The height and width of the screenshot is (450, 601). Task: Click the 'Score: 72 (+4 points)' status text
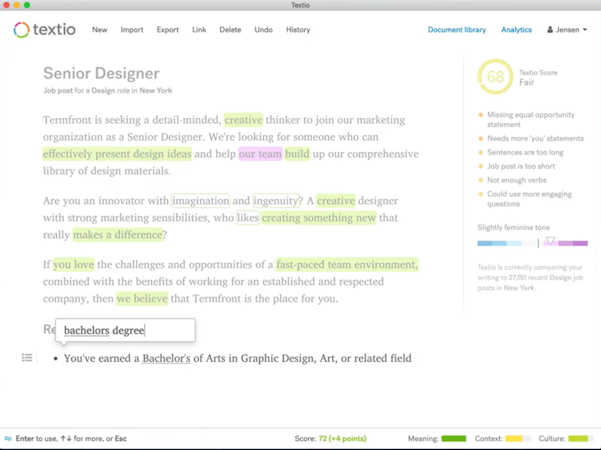coord(330,438)
